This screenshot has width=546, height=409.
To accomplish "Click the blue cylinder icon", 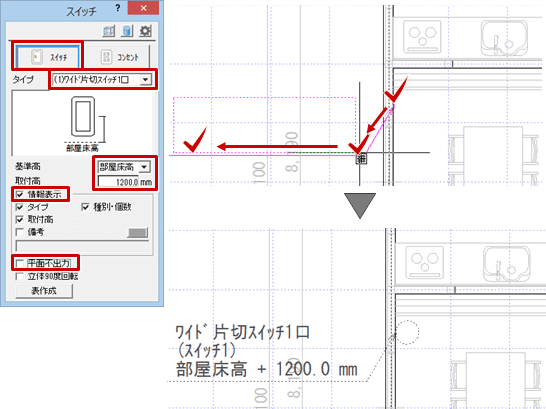I will [x=127, y=31].
